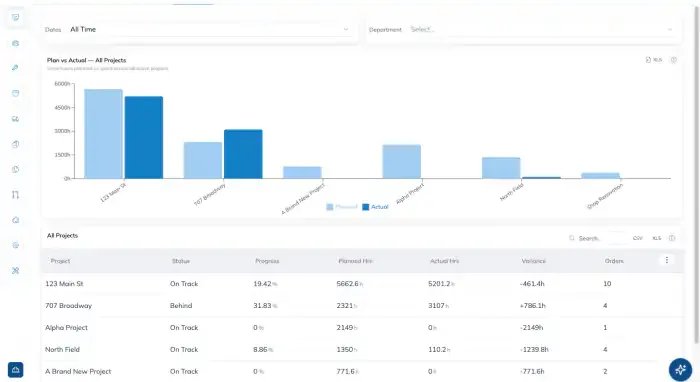Export the Plan vs Actual chart as XLS

click(654, 60)
